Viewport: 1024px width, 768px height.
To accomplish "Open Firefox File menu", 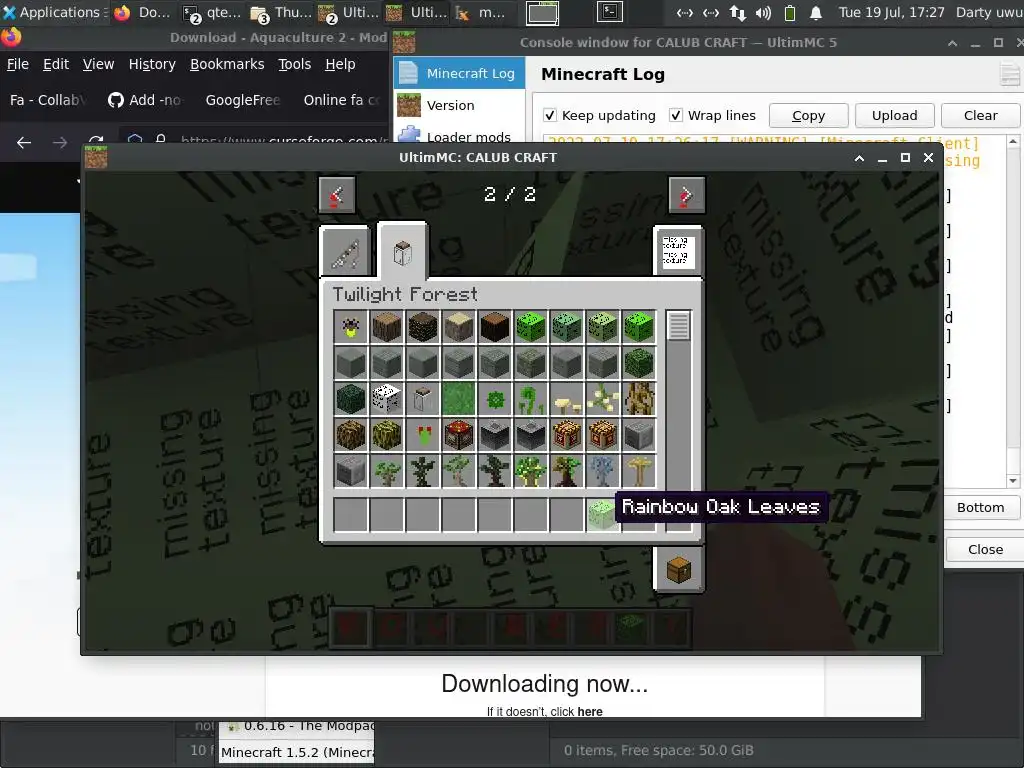I will 18,64.
